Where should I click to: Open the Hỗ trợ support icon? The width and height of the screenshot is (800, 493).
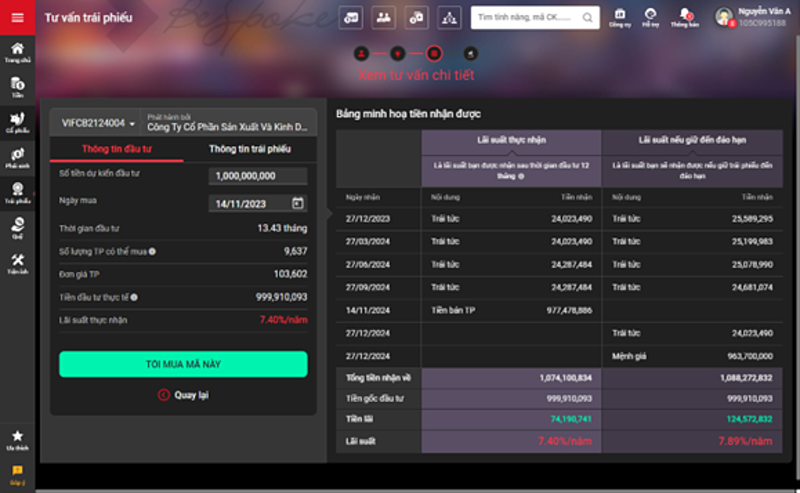click(651, 17)
